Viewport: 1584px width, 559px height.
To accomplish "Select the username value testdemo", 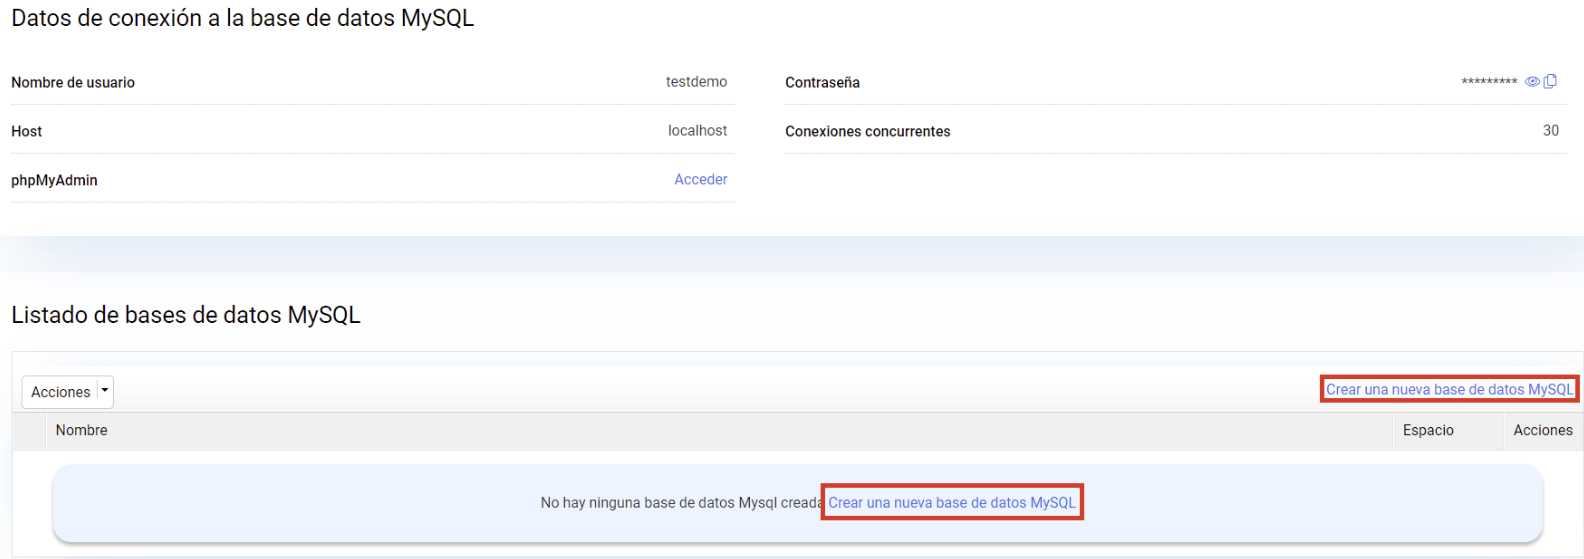I will pyautogui.click(x=697, y=82).
